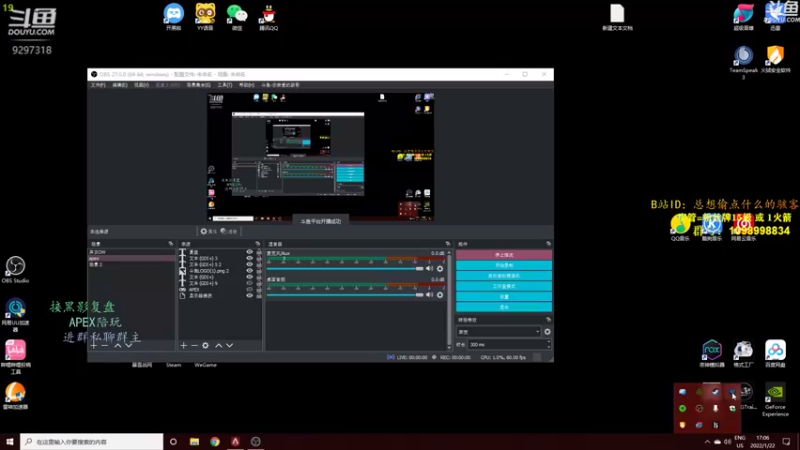Mute the 桌面音频 speaker icon
The width and height of the screenshot is (800, 450).
coord(430,294)
